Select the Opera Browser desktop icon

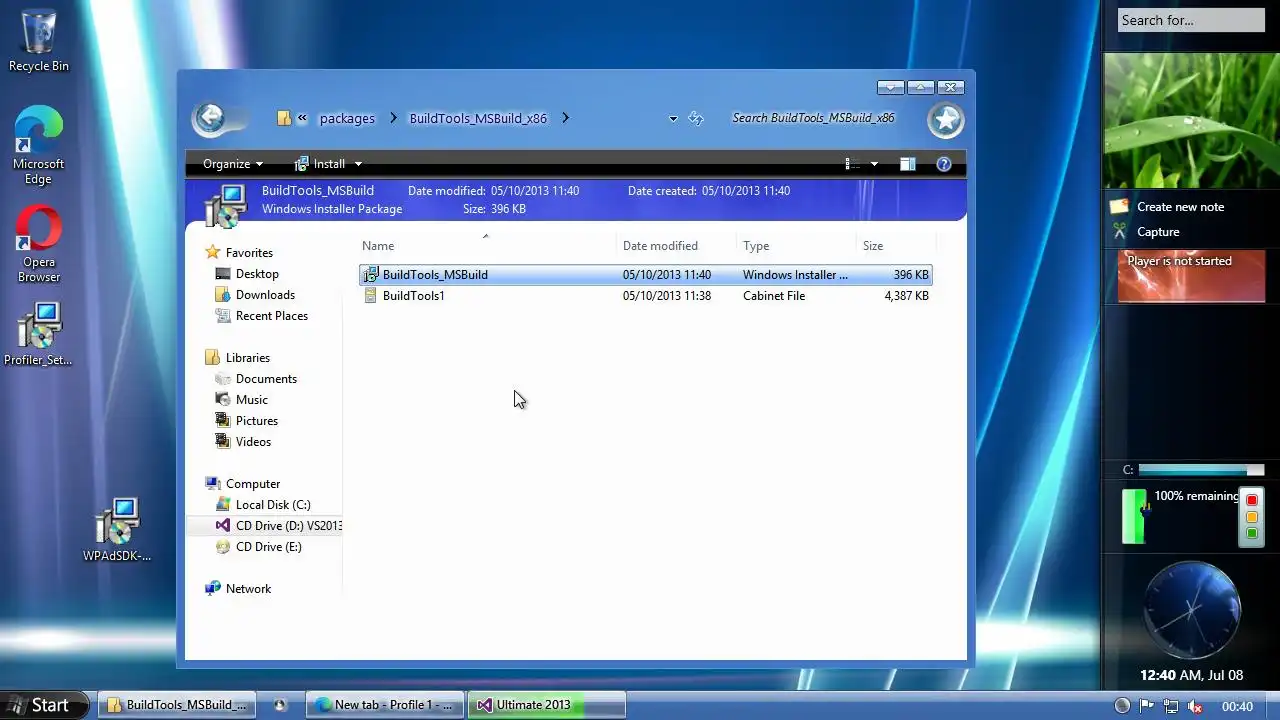pos(39,245)
